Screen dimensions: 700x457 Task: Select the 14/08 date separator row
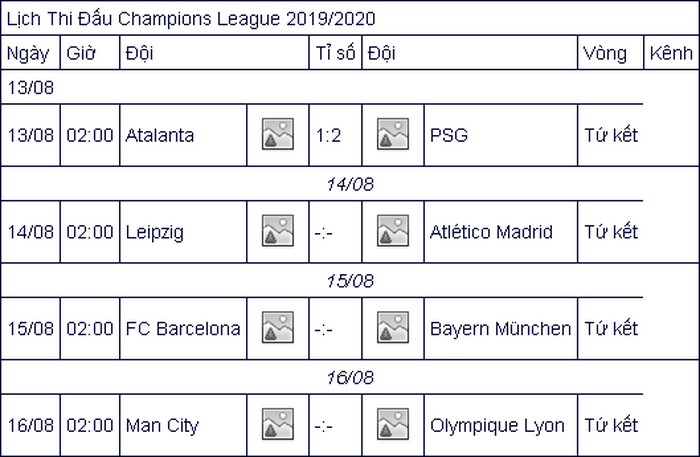350,184
